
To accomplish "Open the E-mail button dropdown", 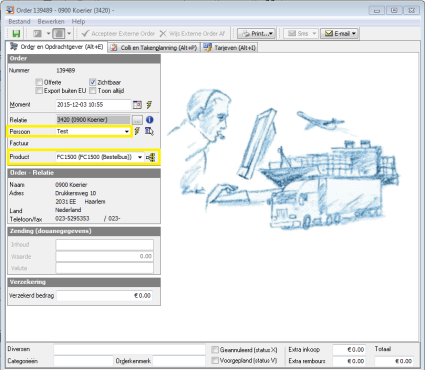I will [x=354, y=34].
